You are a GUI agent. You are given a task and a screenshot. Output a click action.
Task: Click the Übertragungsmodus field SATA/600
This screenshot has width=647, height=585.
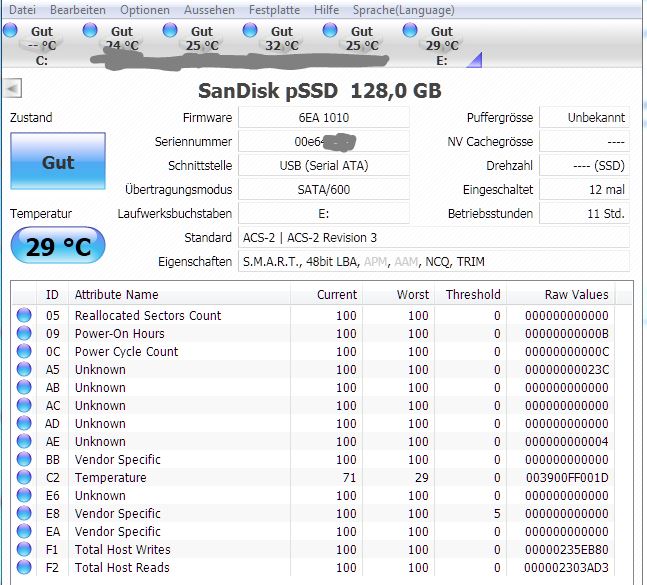point(324,189)
